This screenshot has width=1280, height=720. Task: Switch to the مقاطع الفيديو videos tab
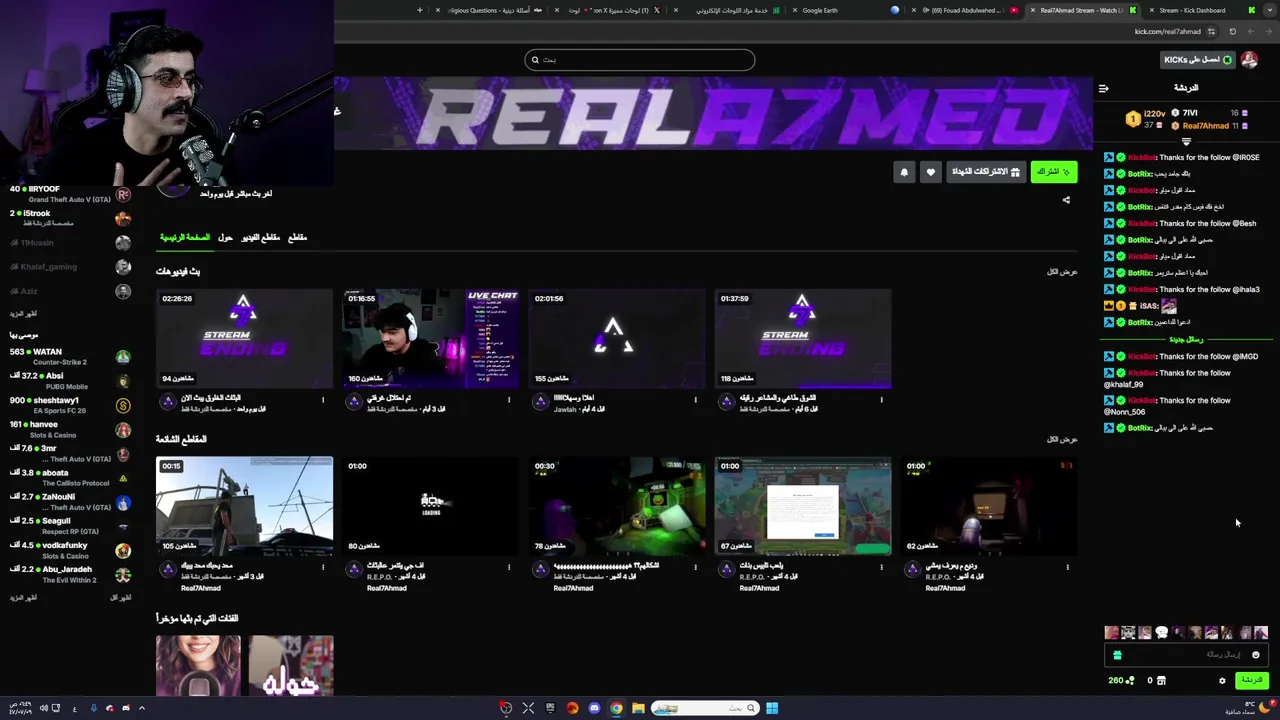[x=260, y=237]
